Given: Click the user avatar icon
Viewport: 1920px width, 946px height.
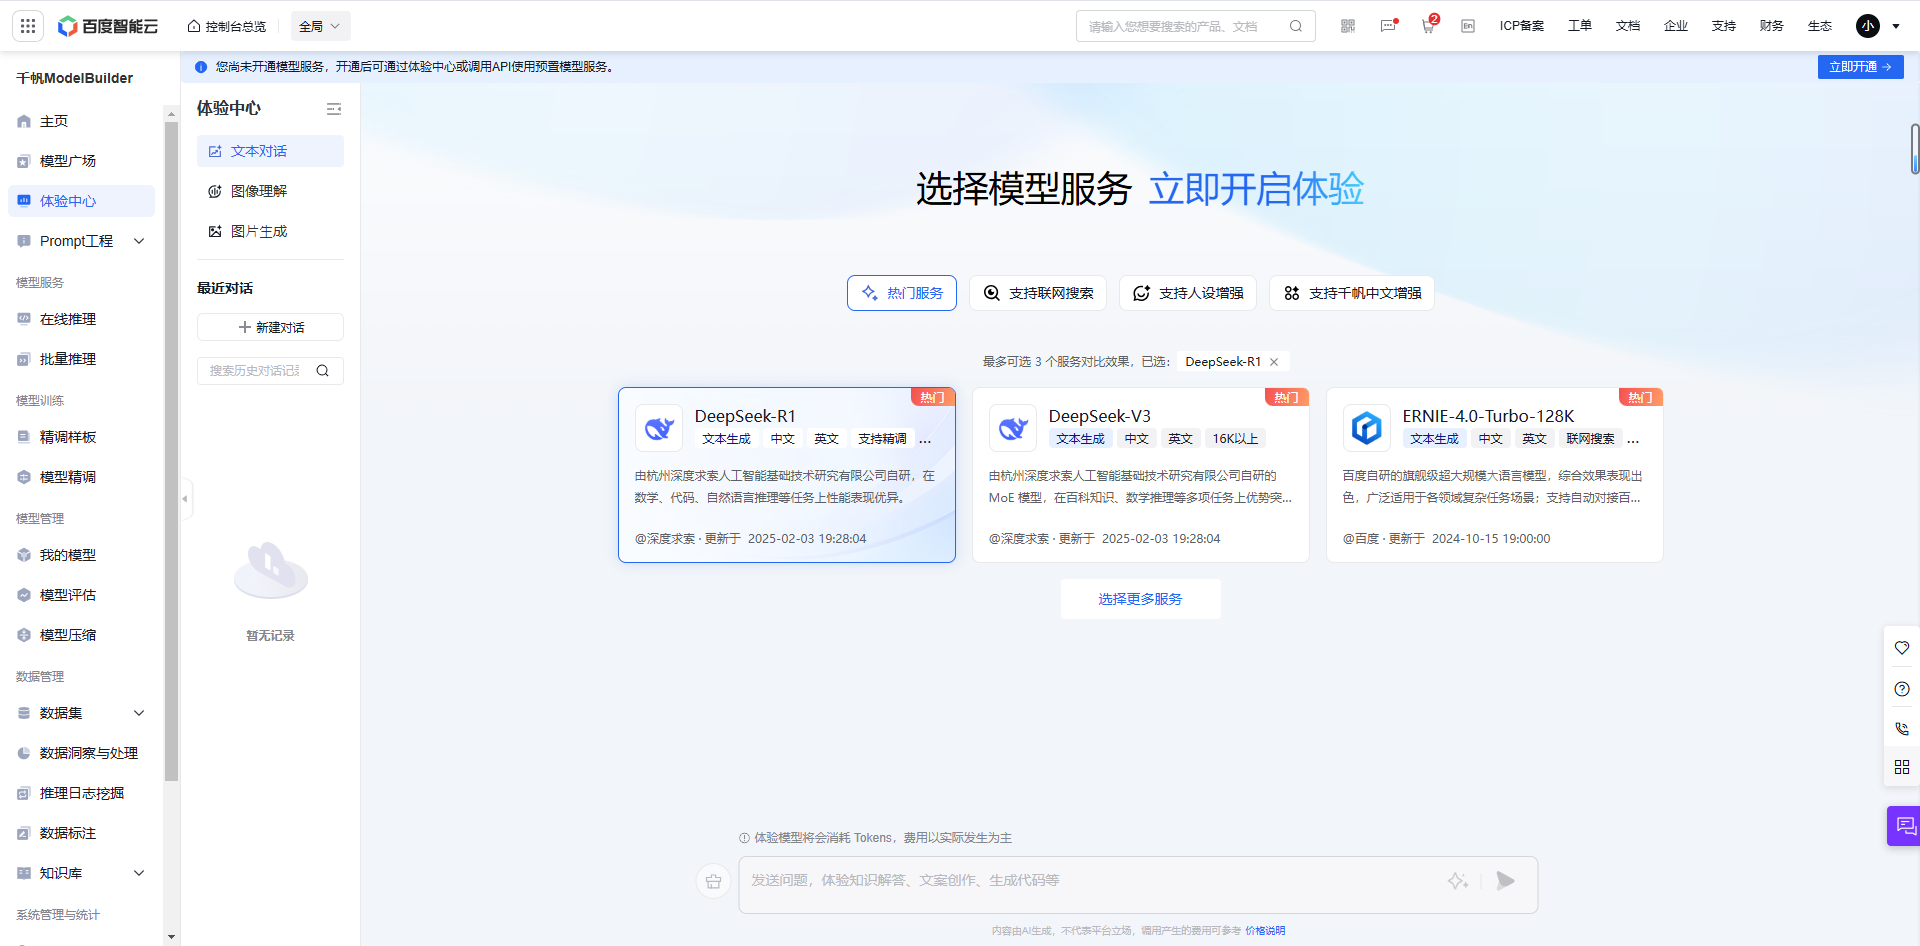Looking at the screenshot, I should [x=1868, y=26].
